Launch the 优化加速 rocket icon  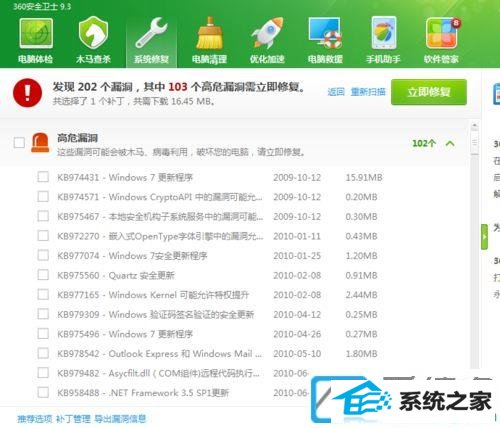(267, 33)
